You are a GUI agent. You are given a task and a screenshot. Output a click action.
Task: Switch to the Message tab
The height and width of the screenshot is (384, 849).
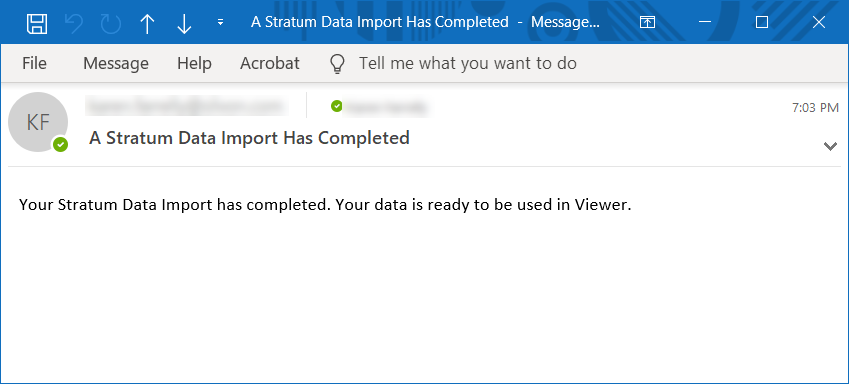(x=116, y=63)
